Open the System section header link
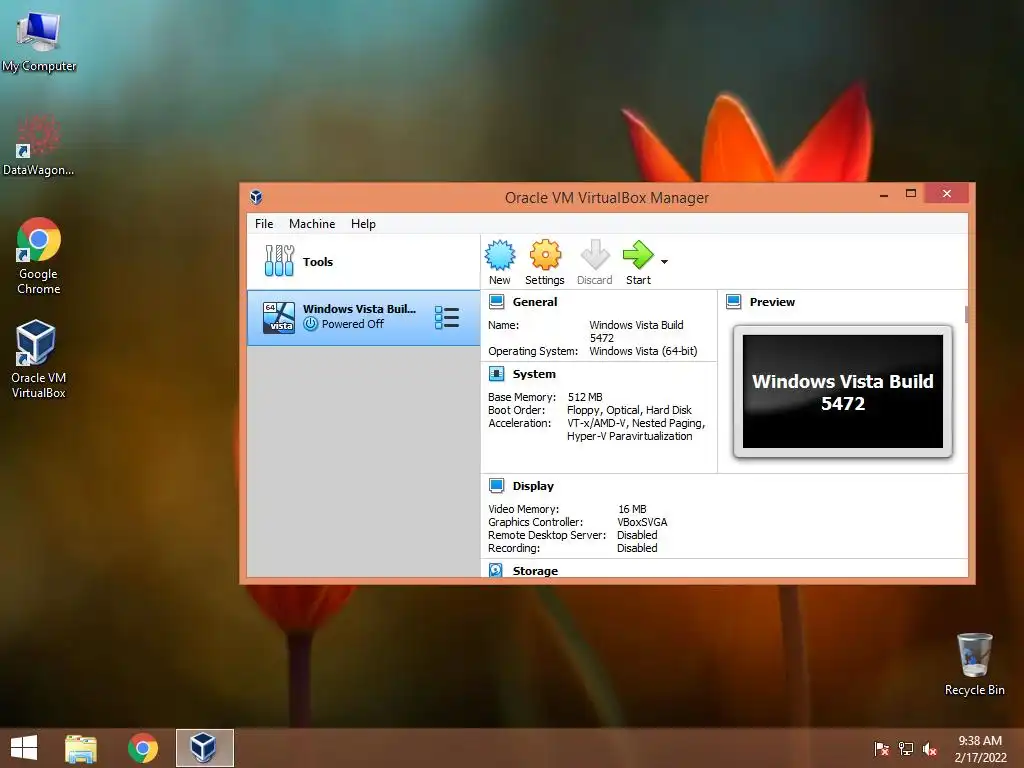 pos(534,374)
